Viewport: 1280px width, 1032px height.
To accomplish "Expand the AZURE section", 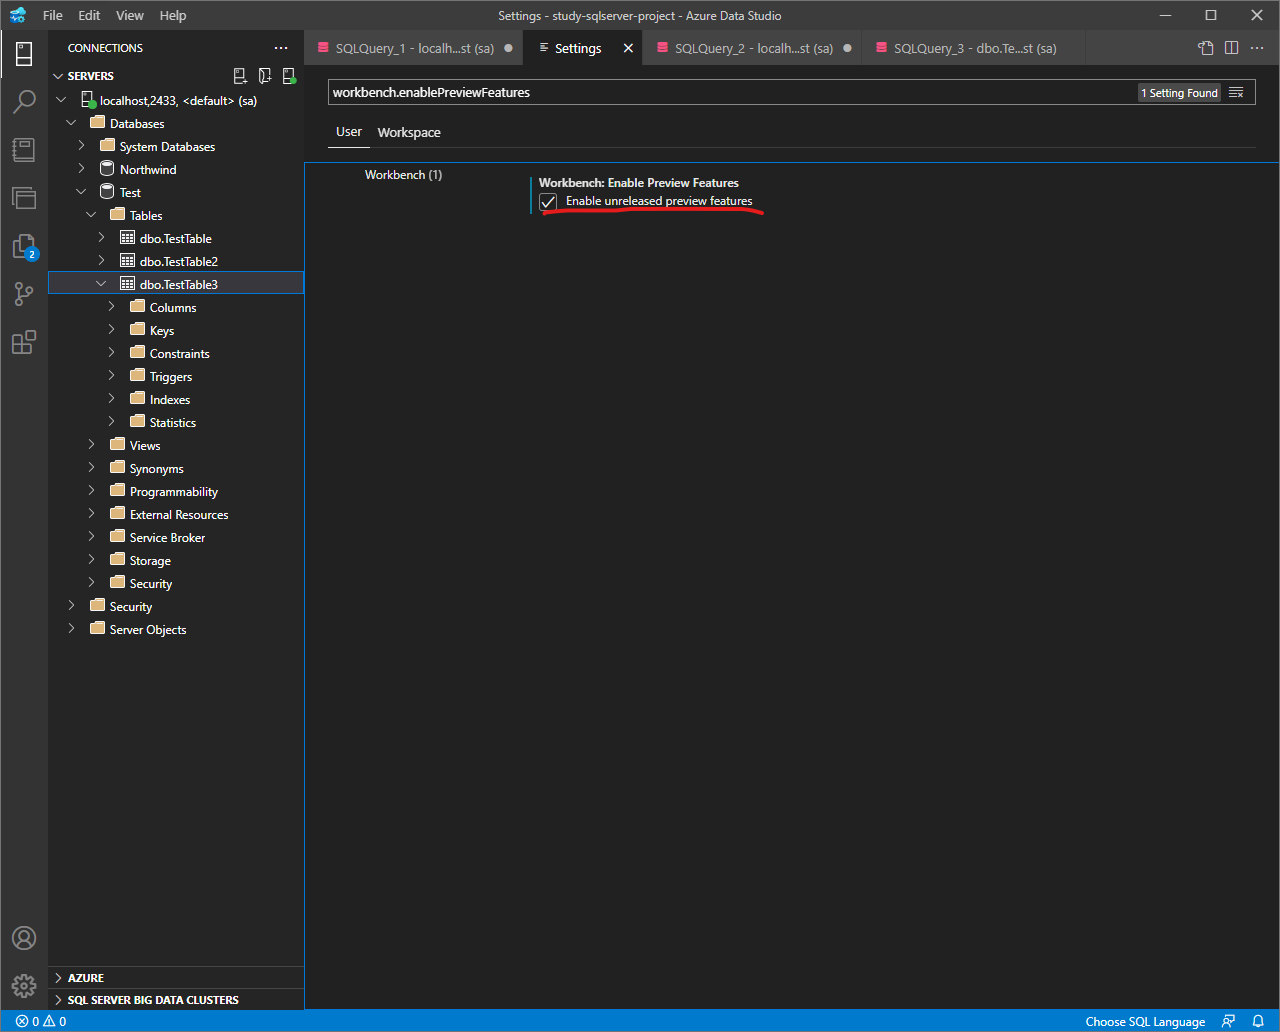I will (x=59, y=978).
